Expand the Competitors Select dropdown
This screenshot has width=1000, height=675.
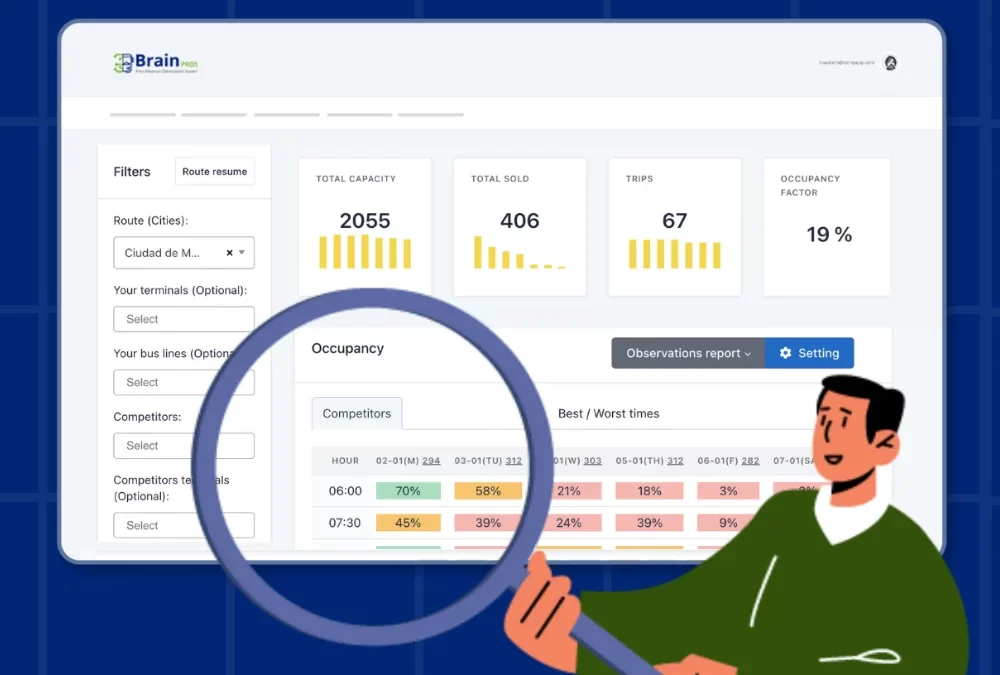point(183,445)
